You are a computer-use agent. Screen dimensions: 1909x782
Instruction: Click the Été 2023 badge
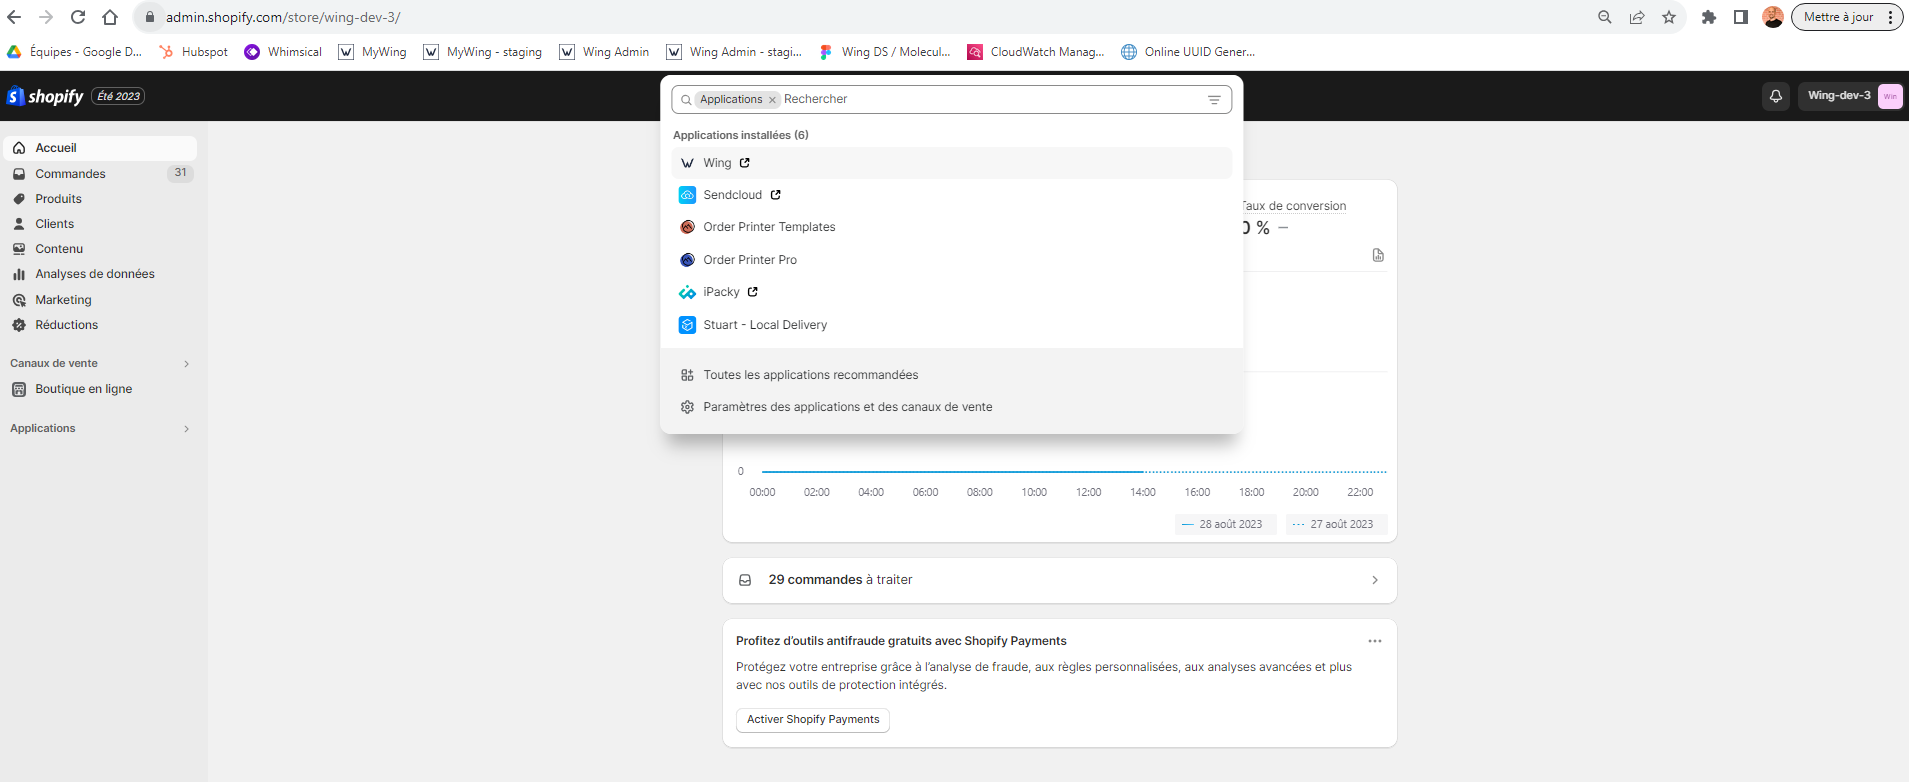[119, 96]
